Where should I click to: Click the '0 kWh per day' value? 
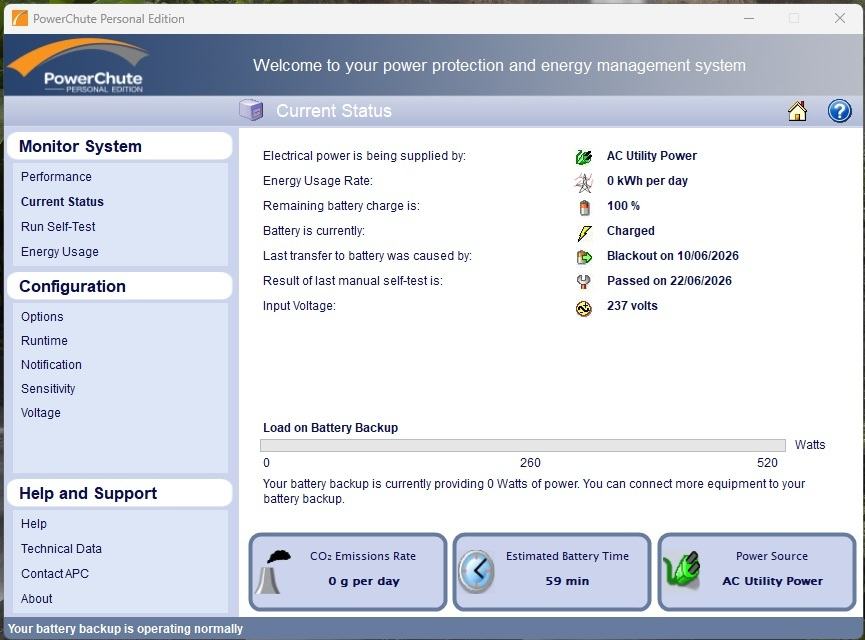647,181
